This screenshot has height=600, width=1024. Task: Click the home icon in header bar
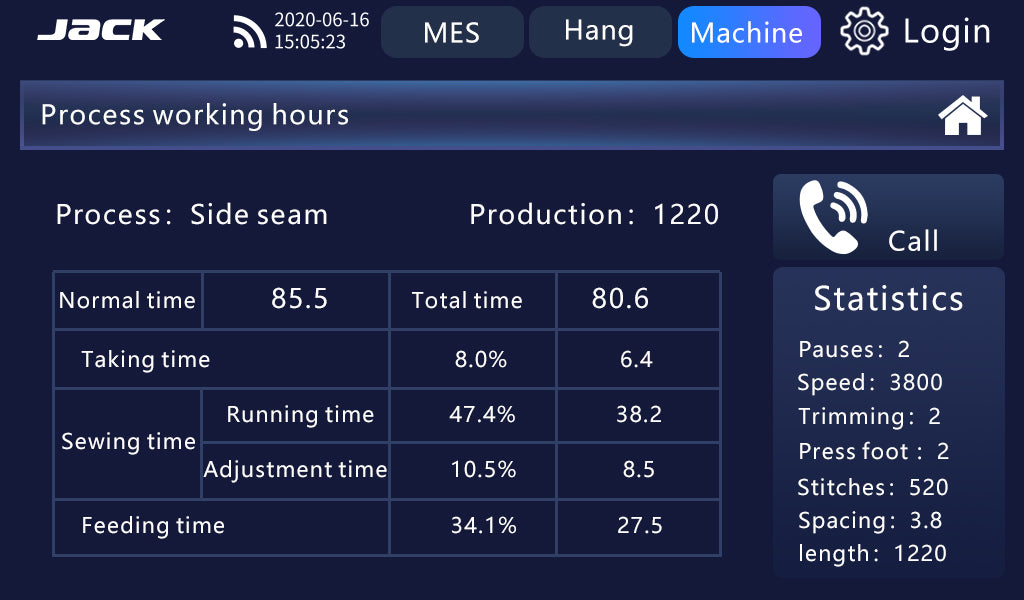pos(962,116)
